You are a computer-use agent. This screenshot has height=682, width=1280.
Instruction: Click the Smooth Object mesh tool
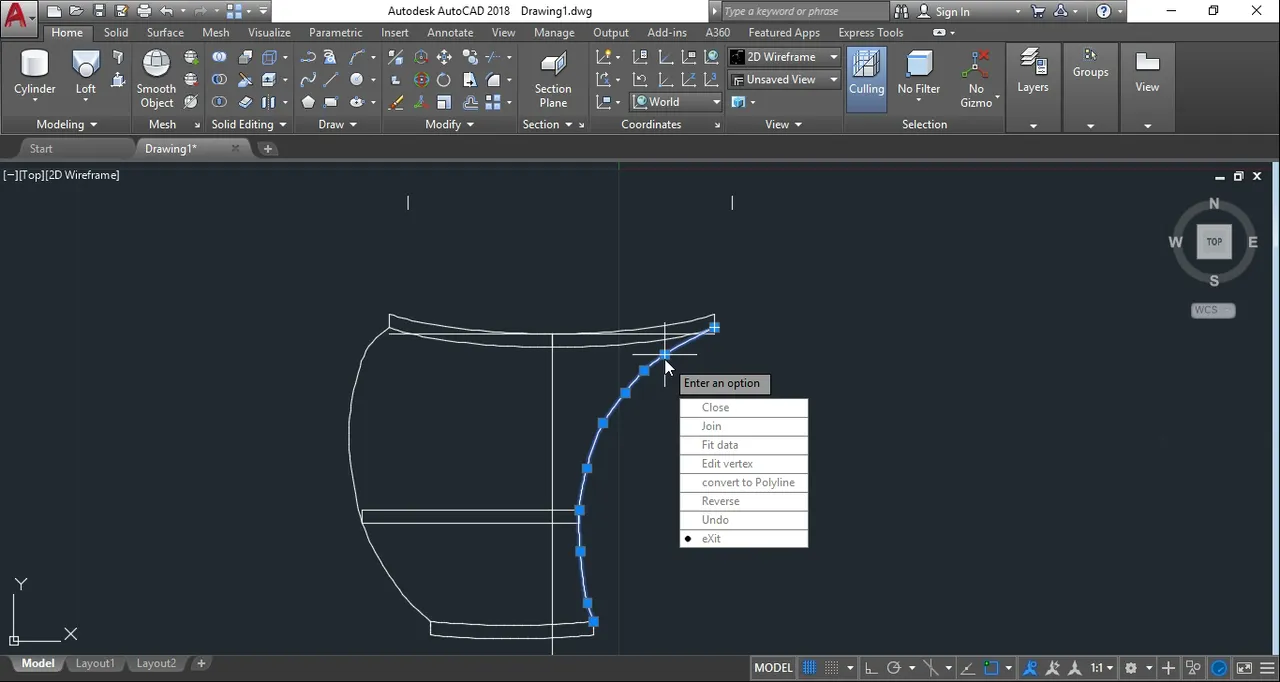point(156,79)
